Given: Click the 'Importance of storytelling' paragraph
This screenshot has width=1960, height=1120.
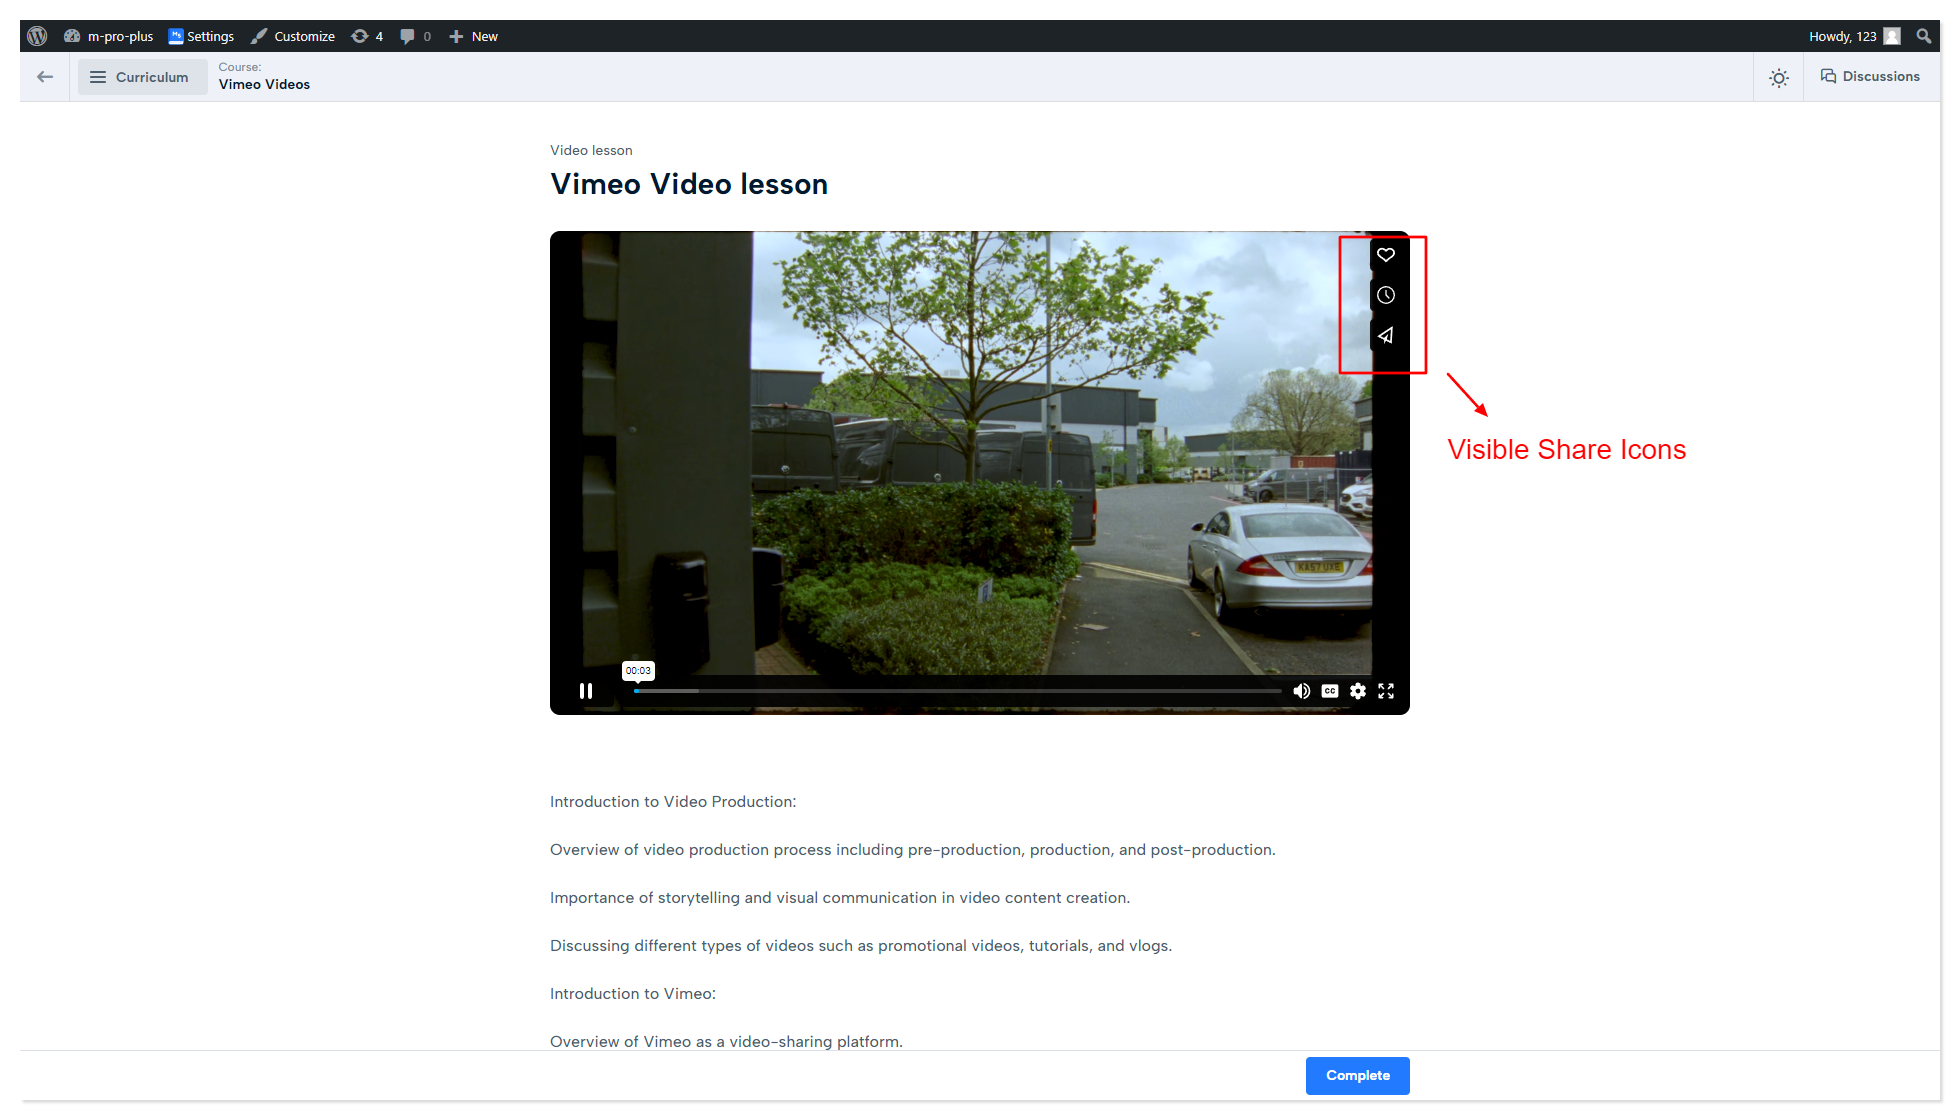Looking at the screenshot, I should (x=840, y=898).
